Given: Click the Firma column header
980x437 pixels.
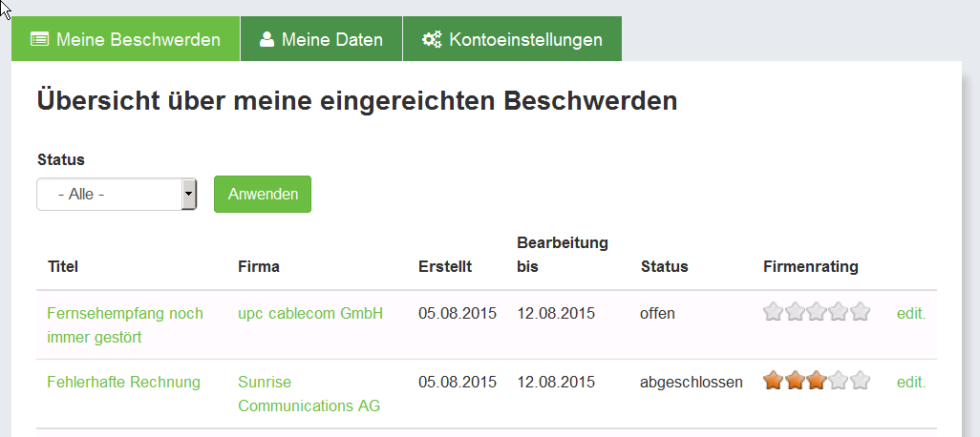Looking at the screenshot, I should 259,267.
